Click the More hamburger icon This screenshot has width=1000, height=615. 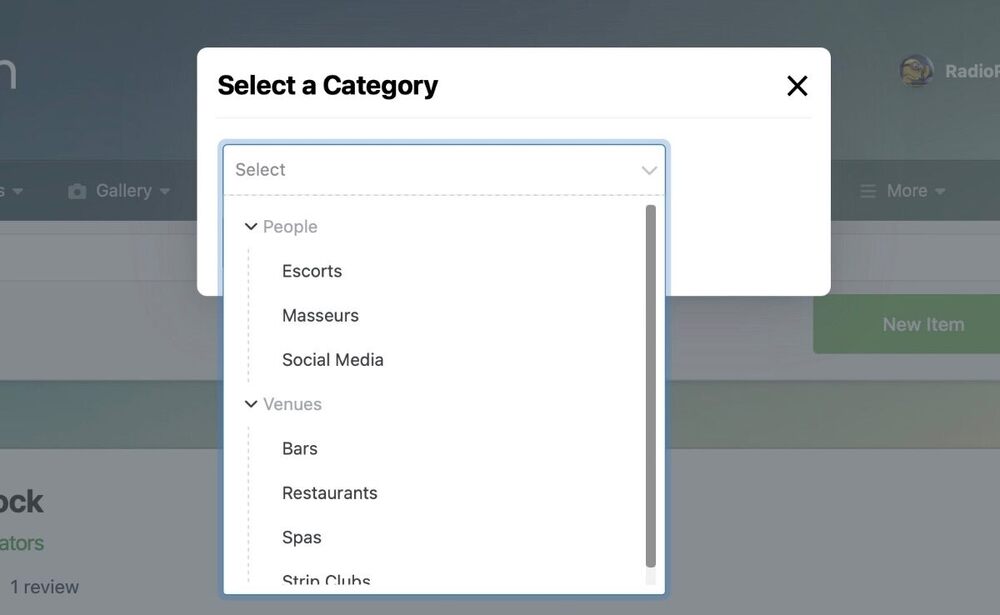868,190
